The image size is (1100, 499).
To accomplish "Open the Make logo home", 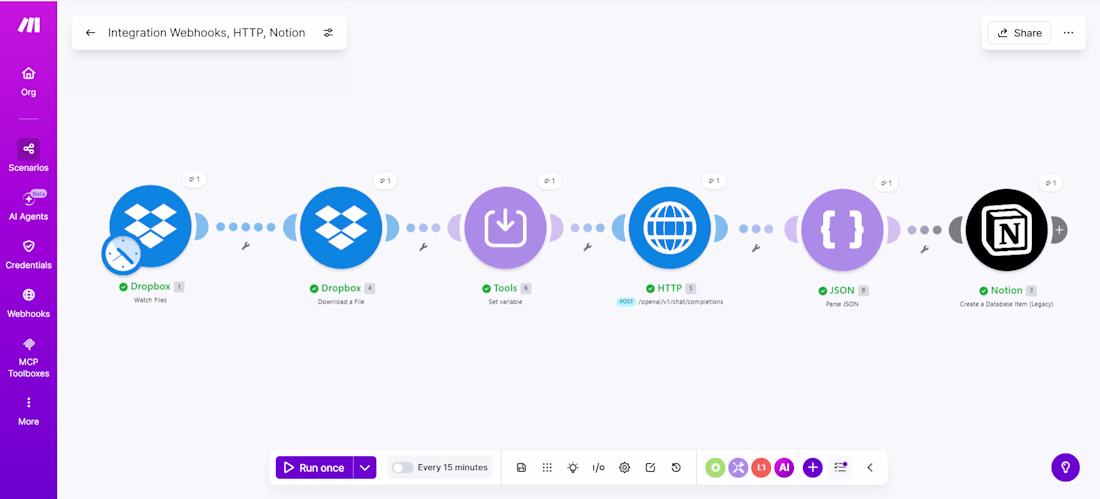I will (29, 25).
